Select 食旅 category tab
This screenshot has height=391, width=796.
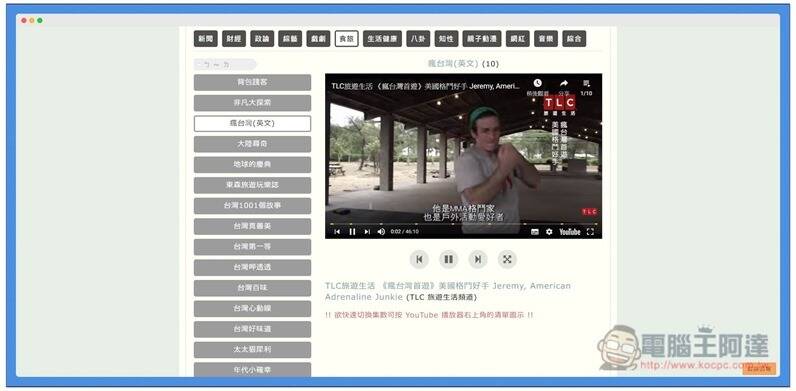point(347,39)
